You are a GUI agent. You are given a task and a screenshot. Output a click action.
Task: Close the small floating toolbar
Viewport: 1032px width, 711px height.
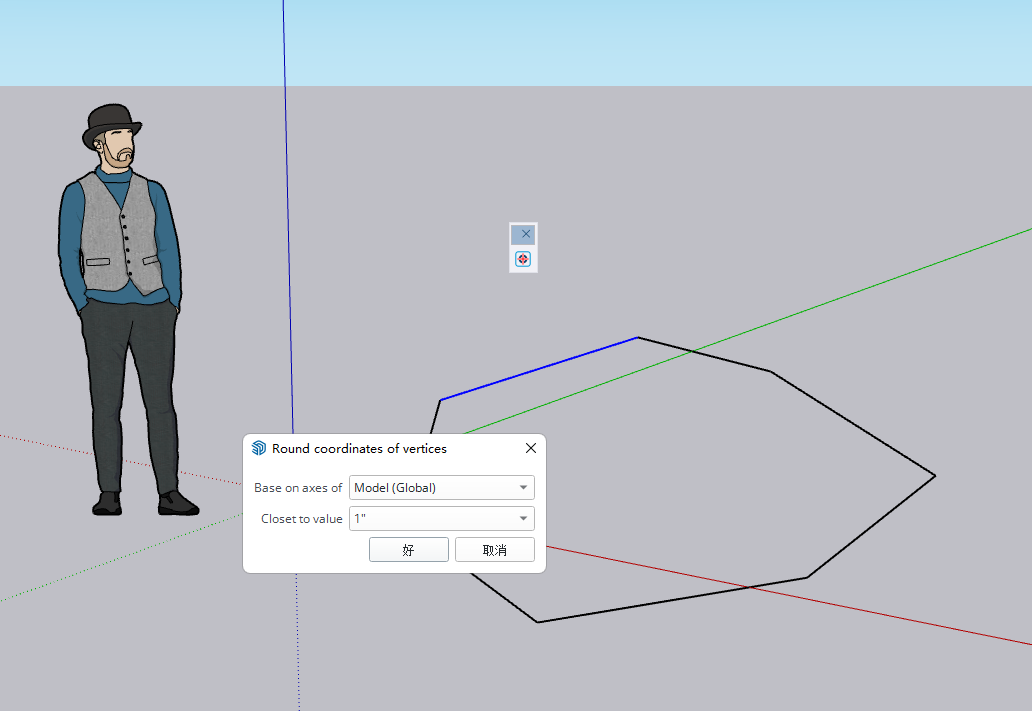tap(524, 234)
